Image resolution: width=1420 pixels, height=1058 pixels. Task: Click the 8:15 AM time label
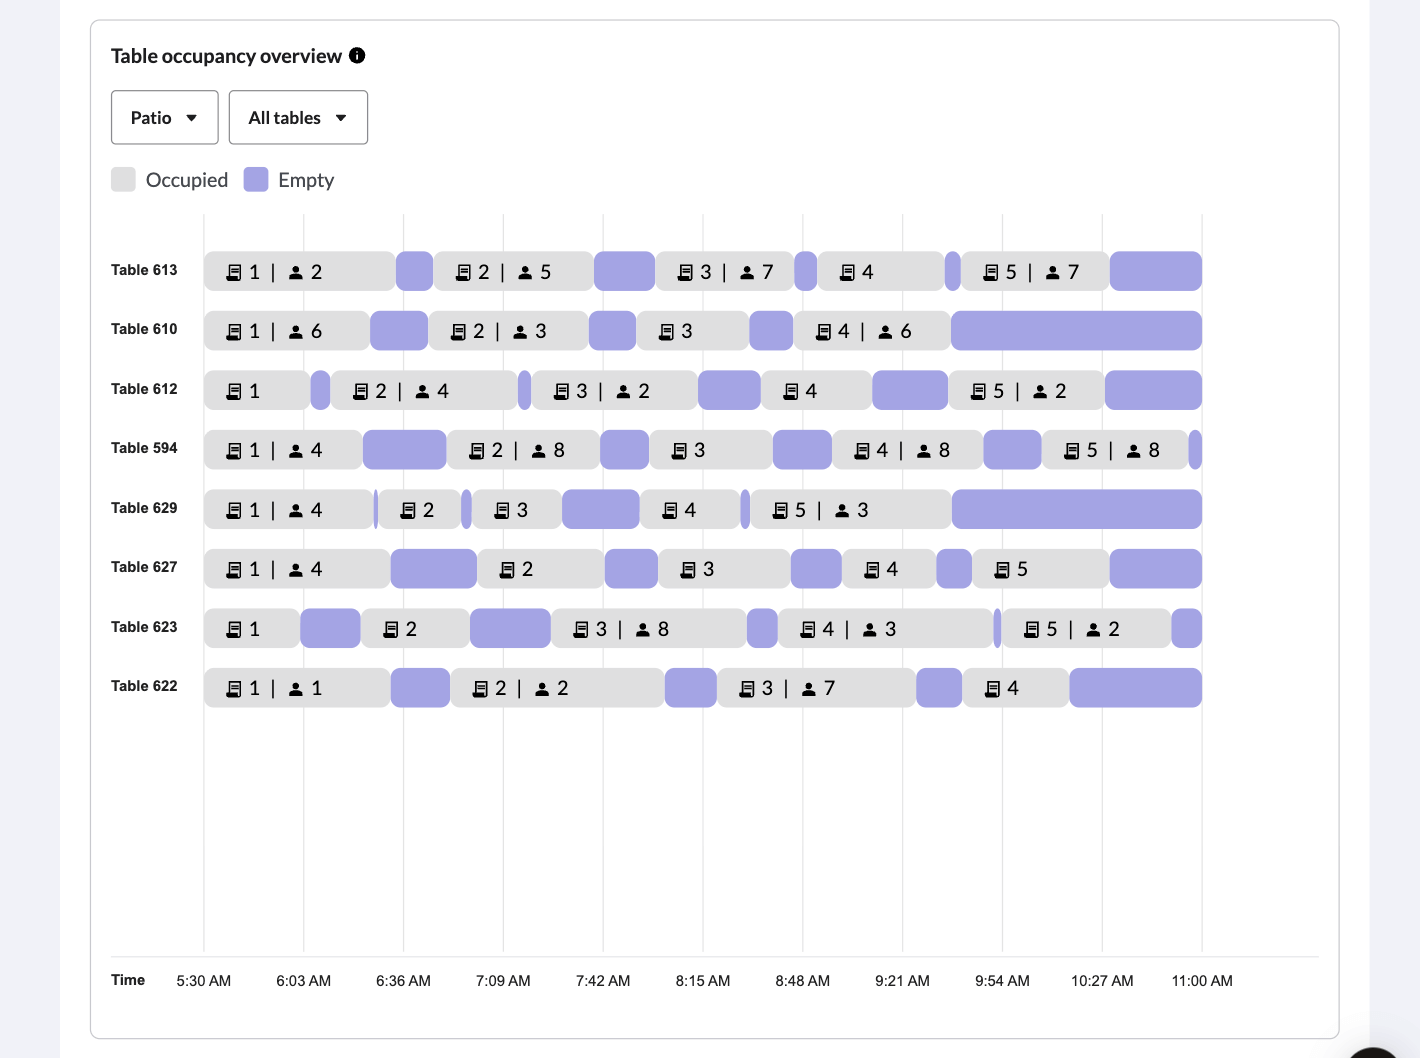coord(702,981)
